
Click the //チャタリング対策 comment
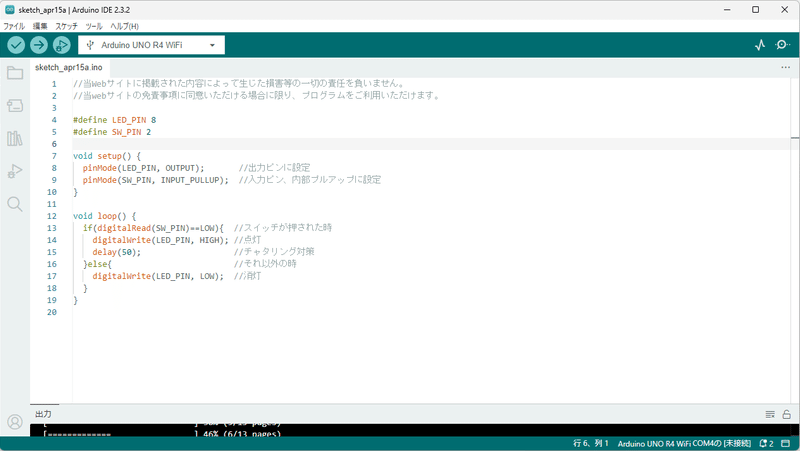pyautogui.click(x=274, y=252)
